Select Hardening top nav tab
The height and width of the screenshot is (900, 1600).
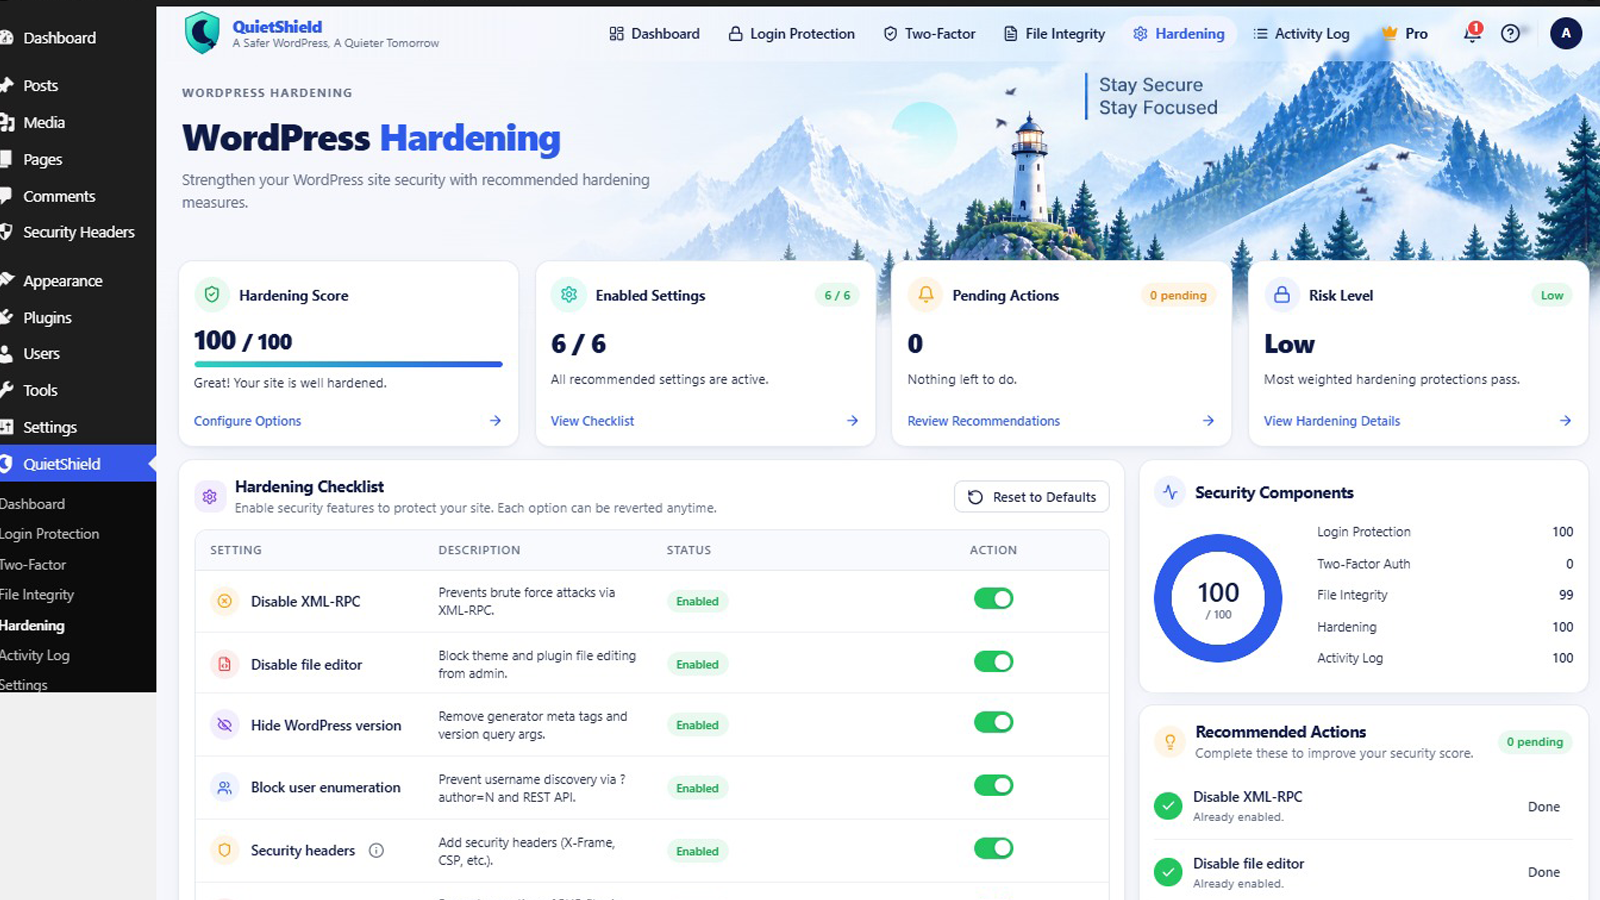click(1178, 33)
